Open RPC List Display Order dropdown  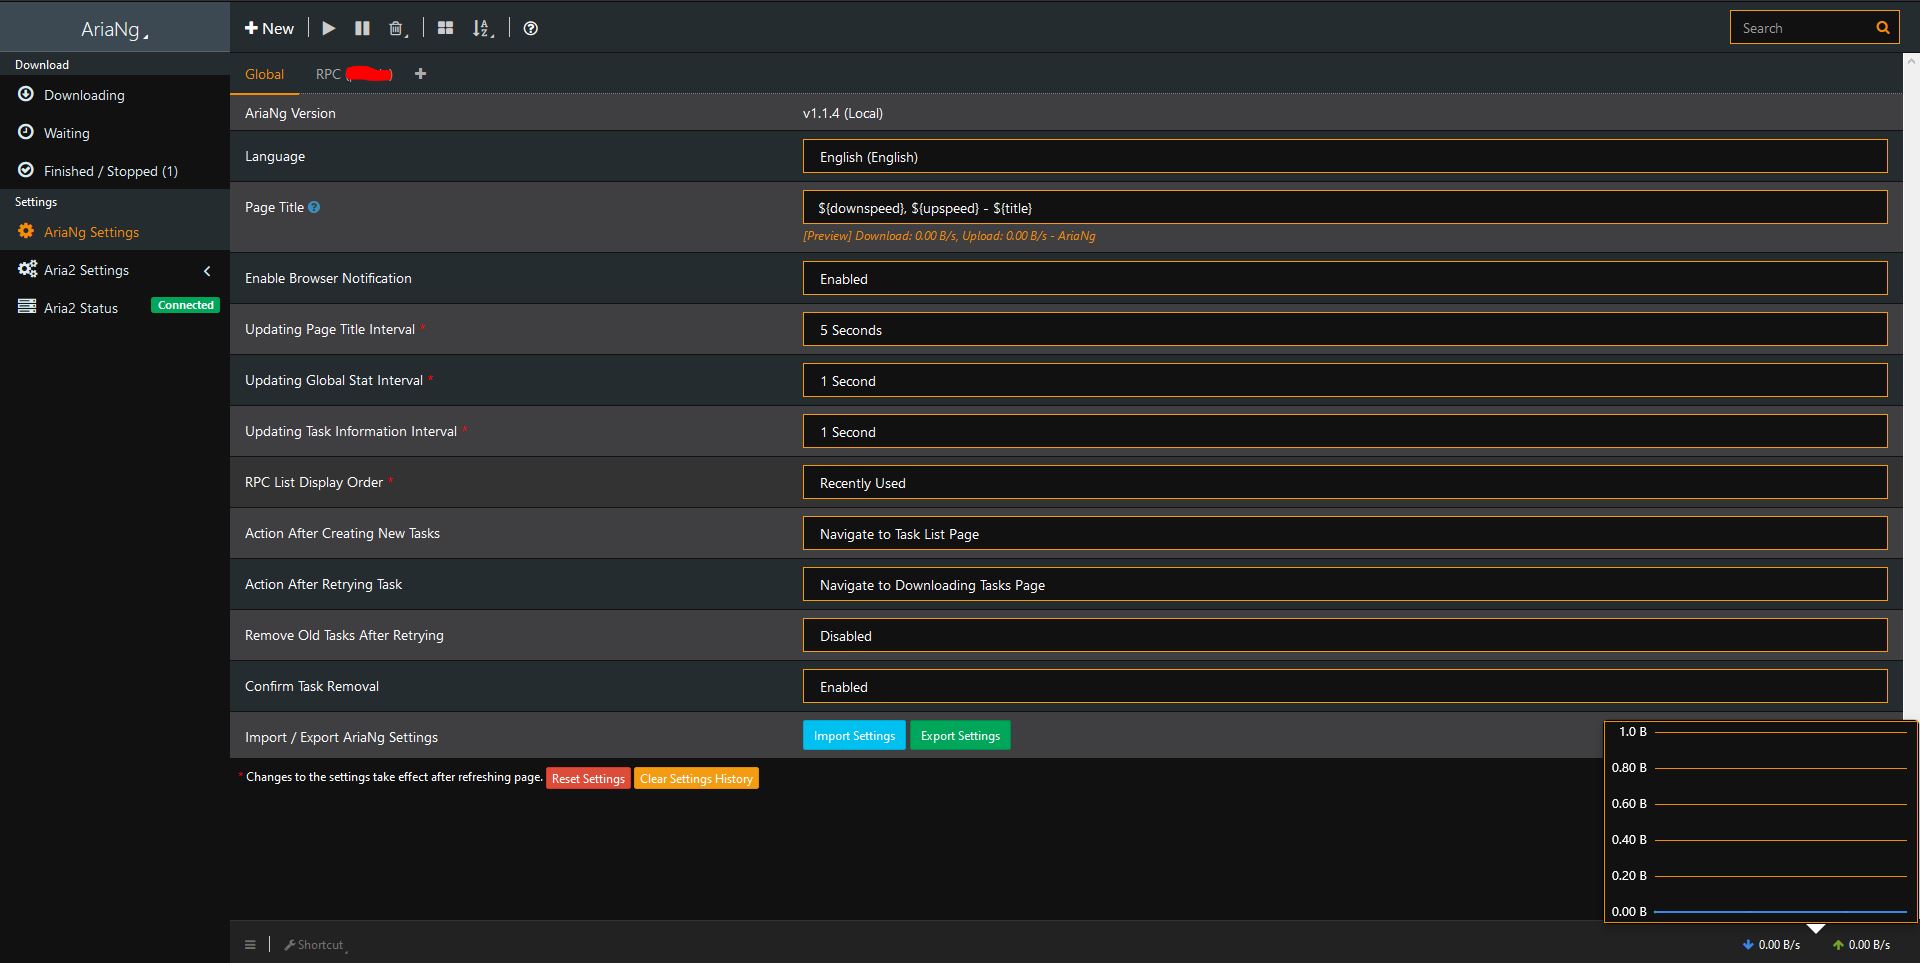[x=1345, y=483]
